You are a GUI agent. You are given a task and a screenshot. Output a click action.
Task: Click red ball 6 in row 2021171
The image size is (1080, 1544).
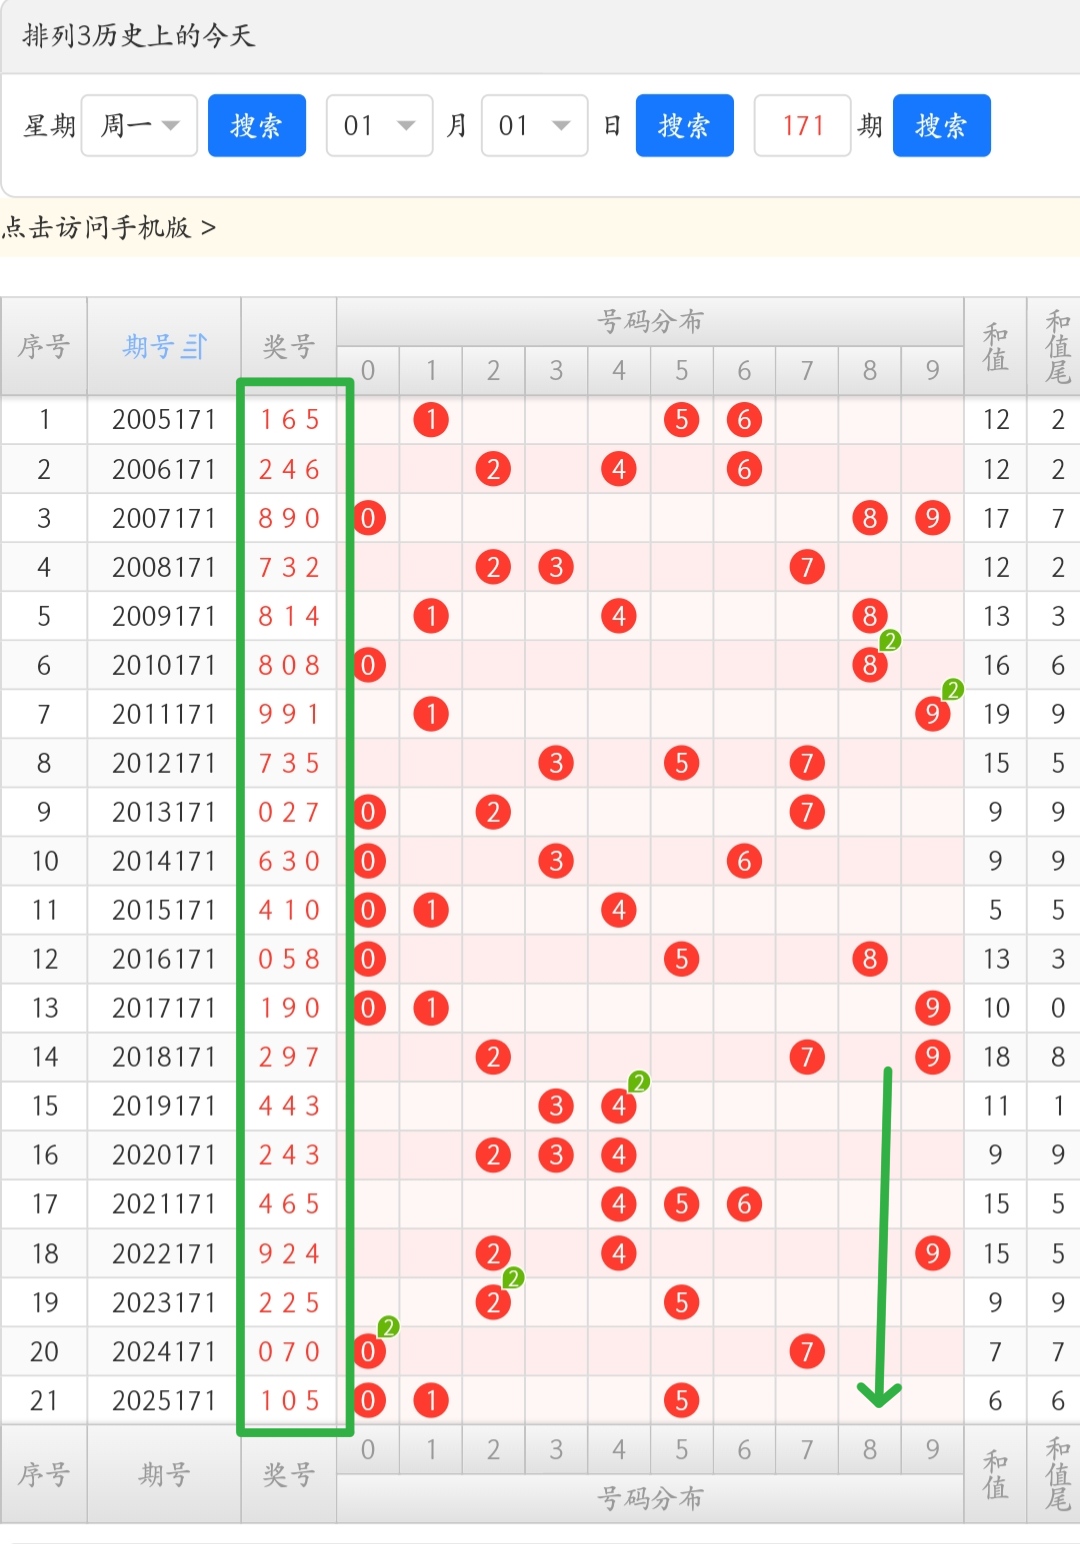click(x=744, y=1204)
